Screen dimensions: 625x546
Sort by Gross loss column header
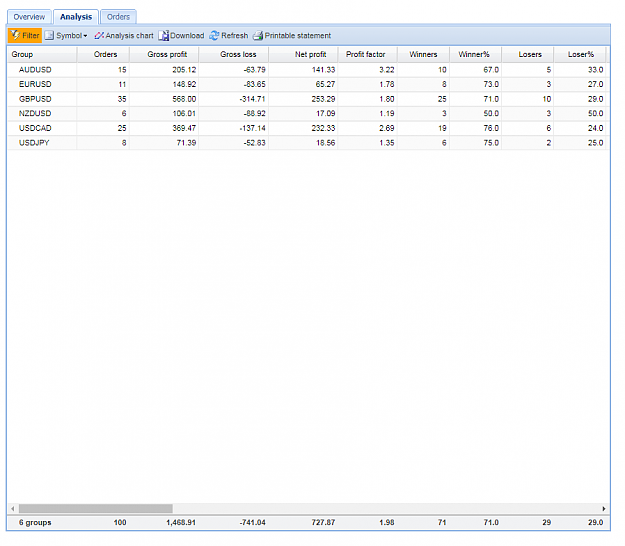point(234,54)
